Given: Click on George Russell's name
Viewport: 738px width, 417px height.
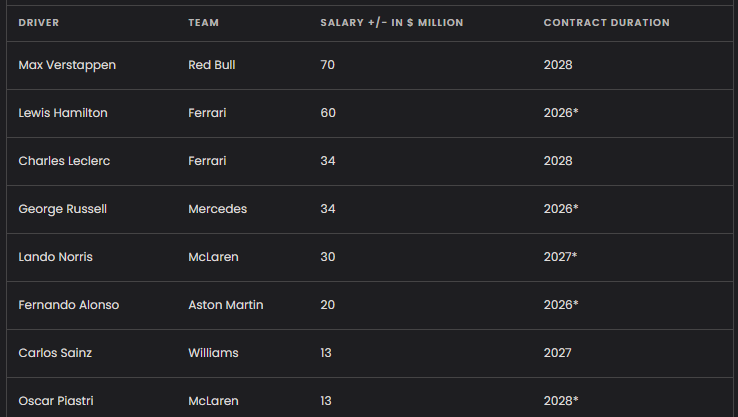Looking at the screenshot, I should click(63, 209).
